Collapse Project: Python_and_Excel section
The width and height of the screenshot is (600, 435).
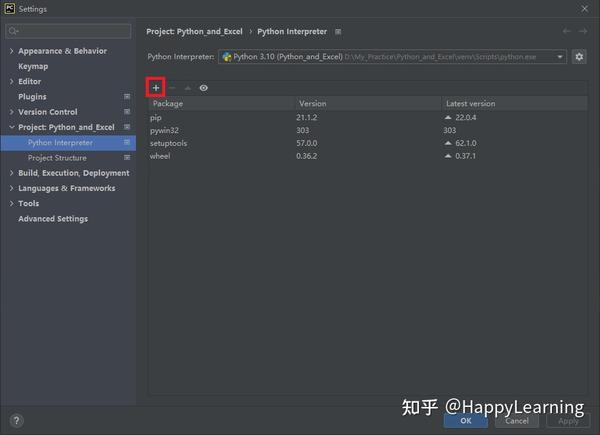(x=11, y=127)
